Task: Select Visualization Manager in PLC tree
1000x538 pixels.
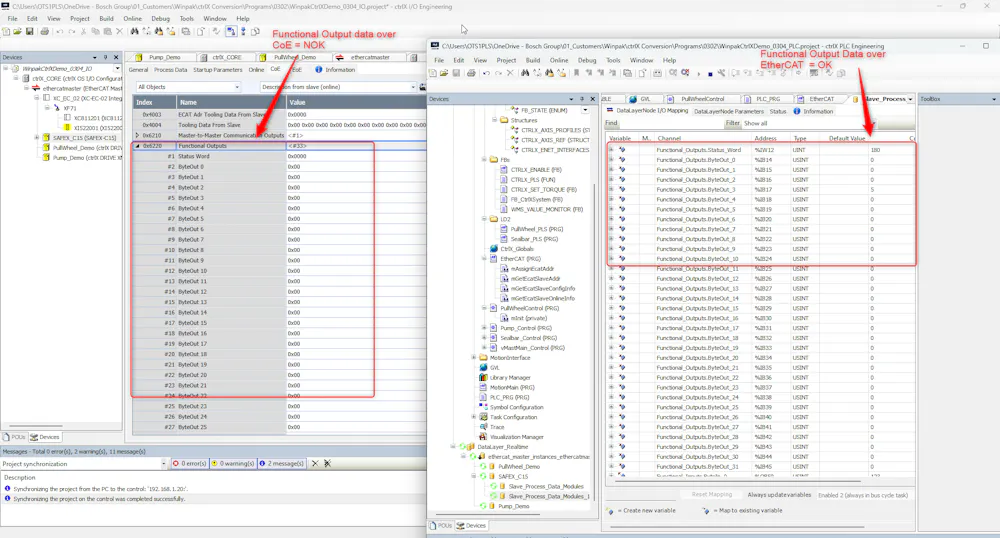Action: 517,437
